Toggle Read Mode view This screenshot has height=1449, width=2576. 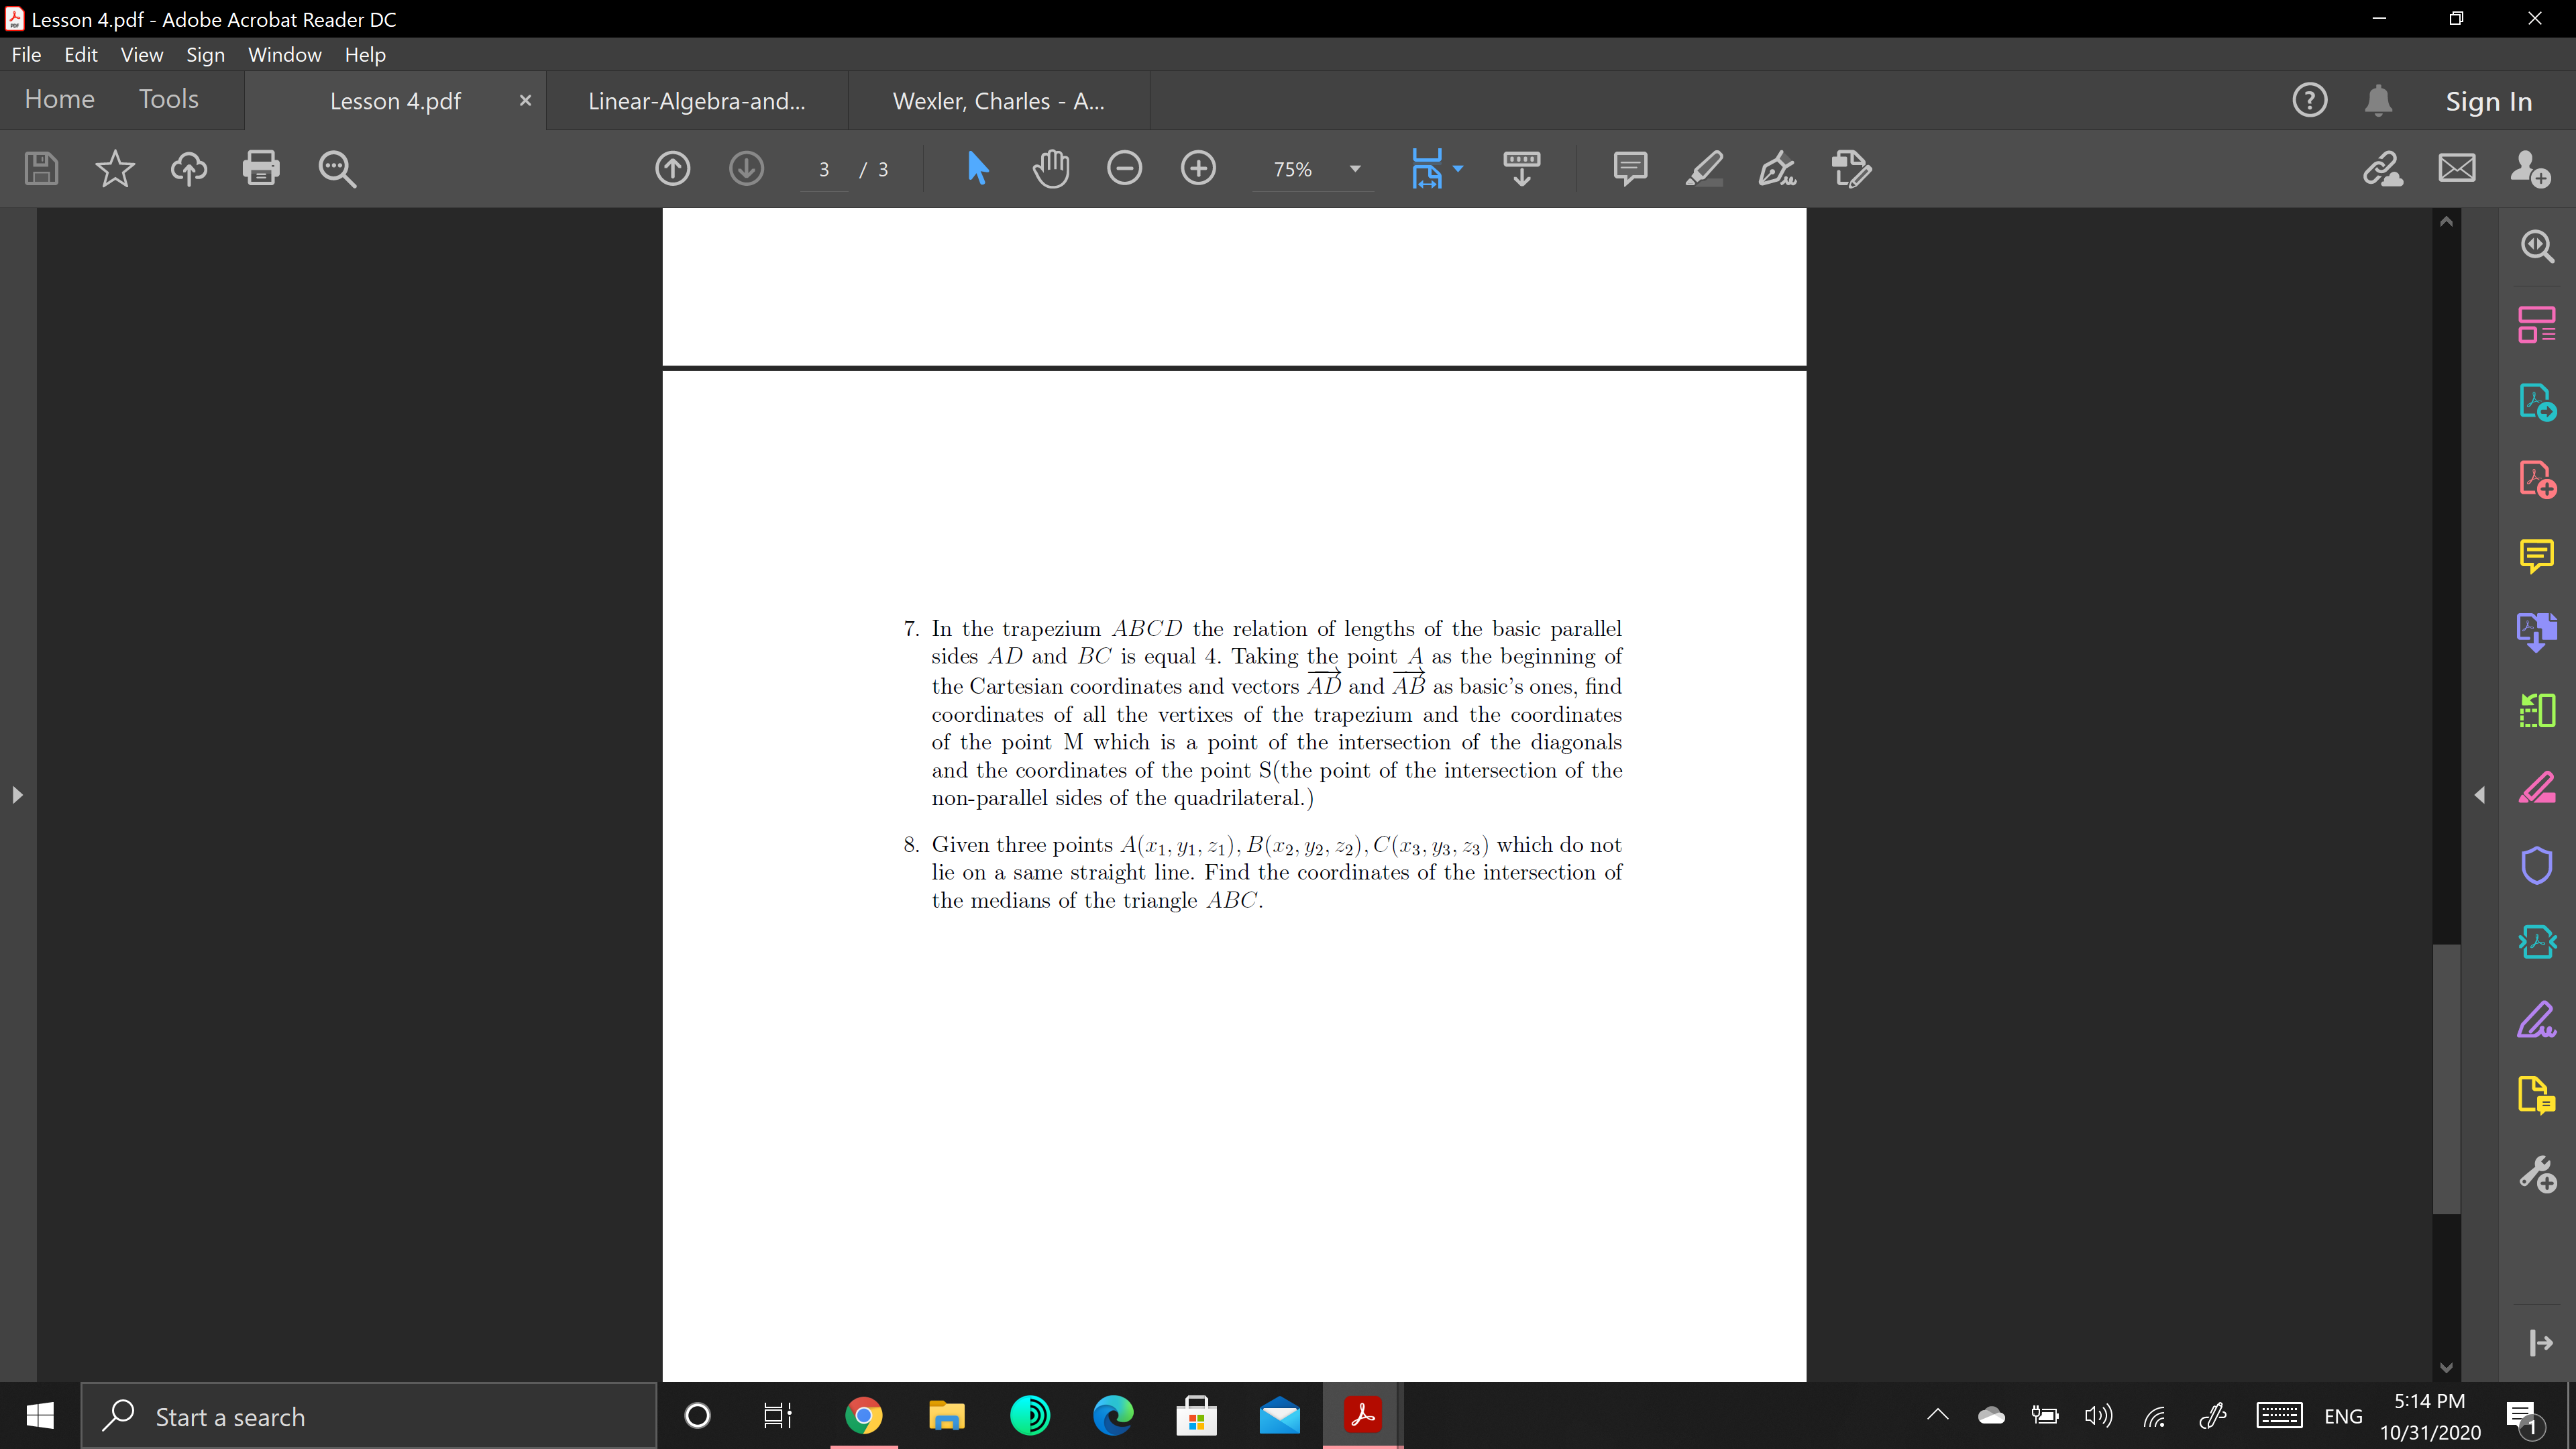(1521, 168)
